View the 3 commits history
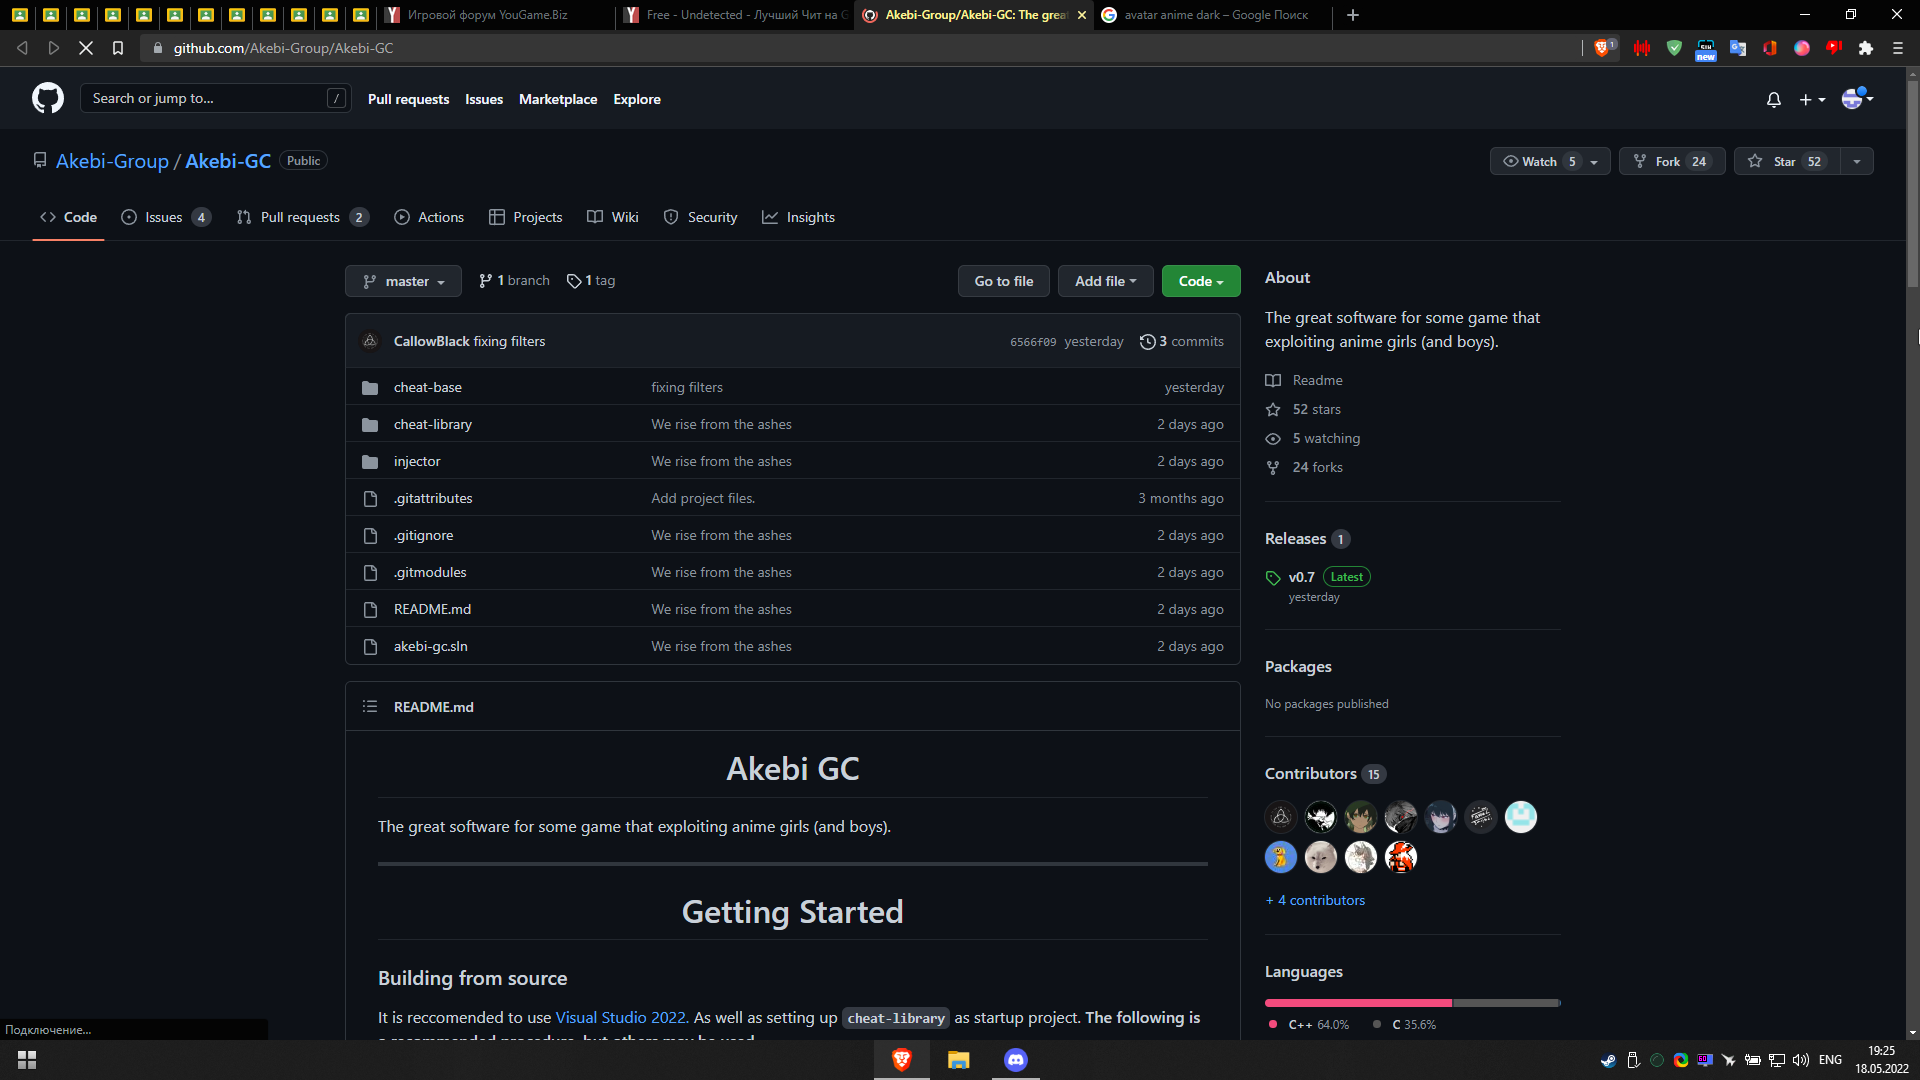1920x1080 pixels. point(1181,341)
